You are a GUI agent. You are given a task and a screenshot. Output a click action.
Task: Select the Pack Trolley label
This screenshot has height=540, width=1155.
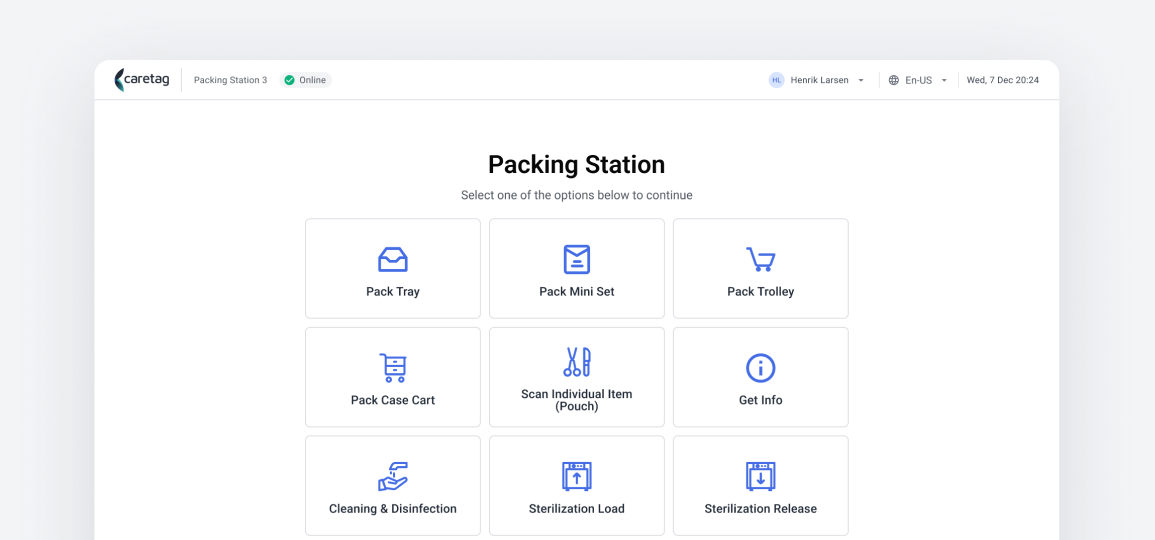(x=761, y=292)
